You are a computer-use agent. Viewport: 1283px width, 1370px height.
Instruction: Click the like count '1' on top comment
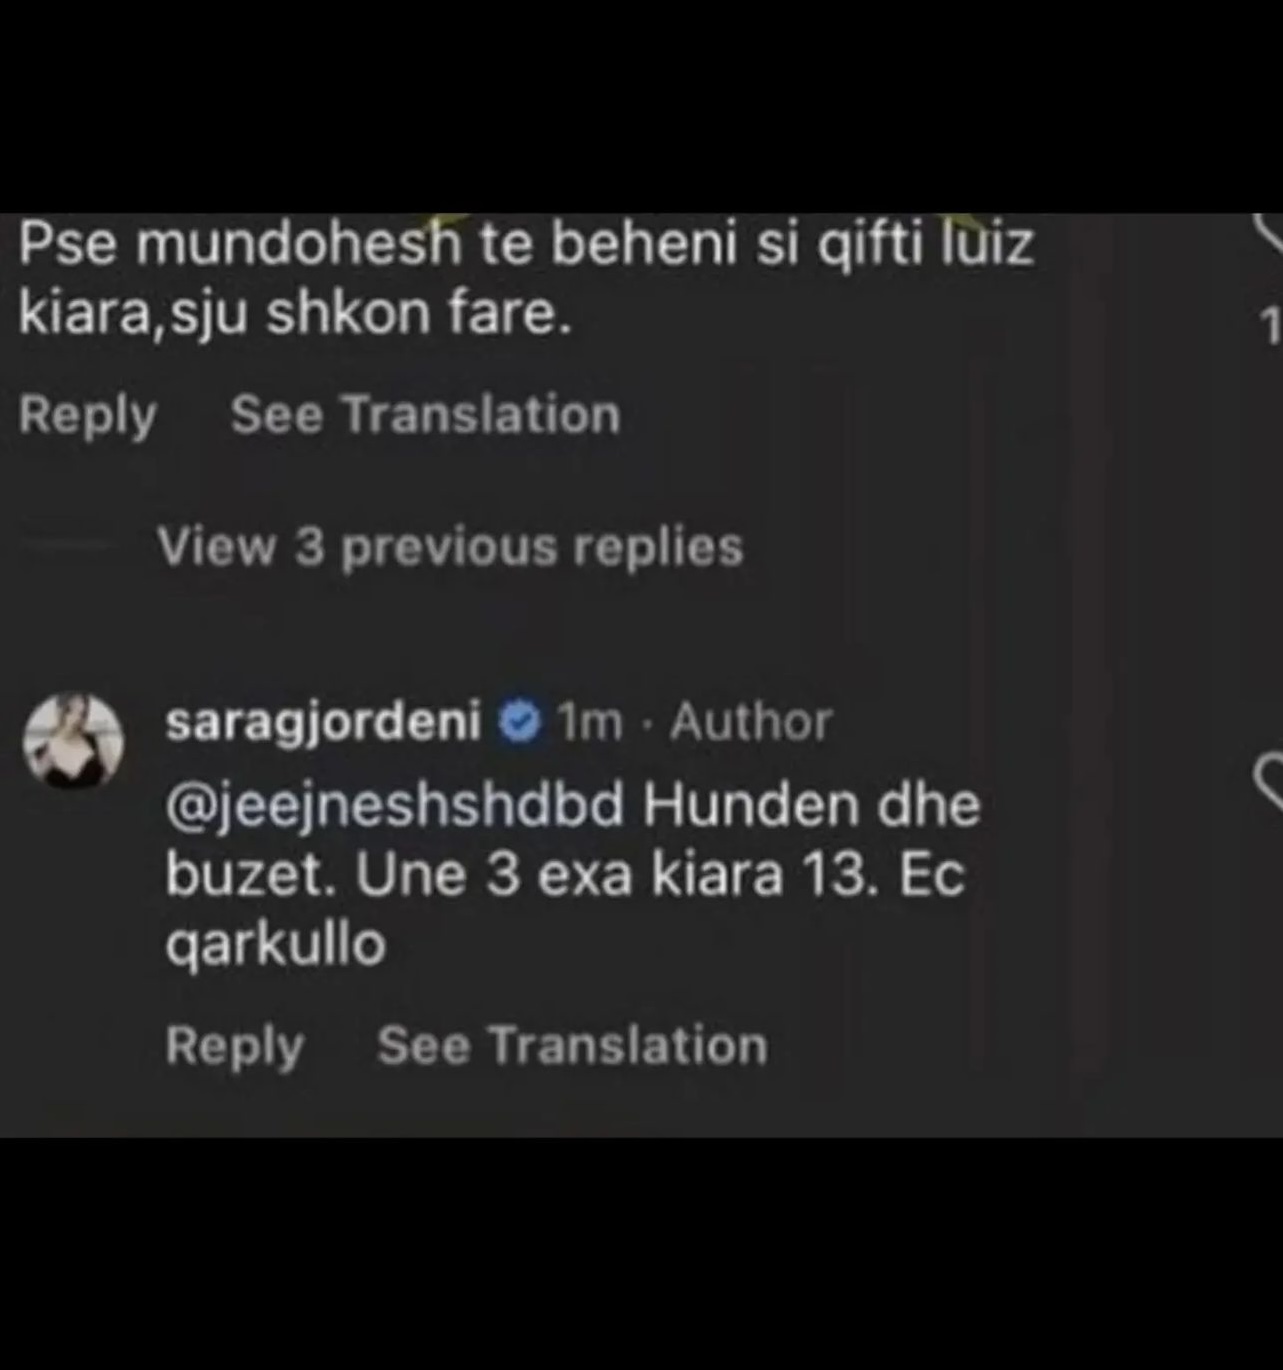click(1271, 326)
